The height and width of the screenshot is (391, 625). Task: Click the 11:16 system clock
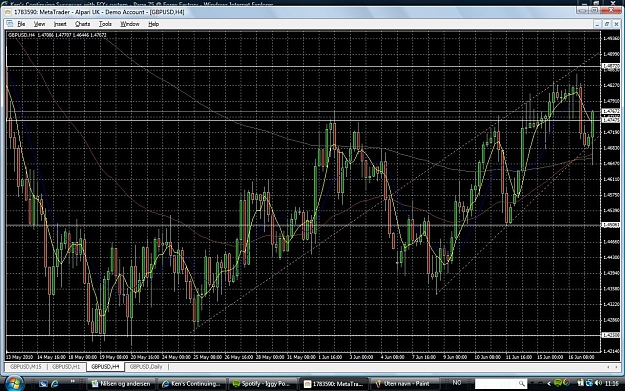coord(611,383)
